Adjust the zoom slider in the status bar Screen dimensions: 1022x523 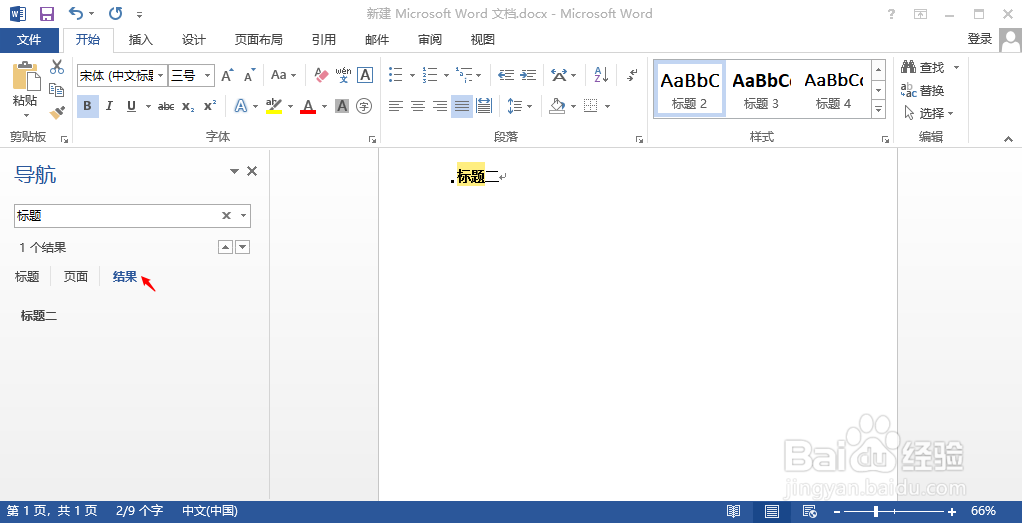pos(876,511)
